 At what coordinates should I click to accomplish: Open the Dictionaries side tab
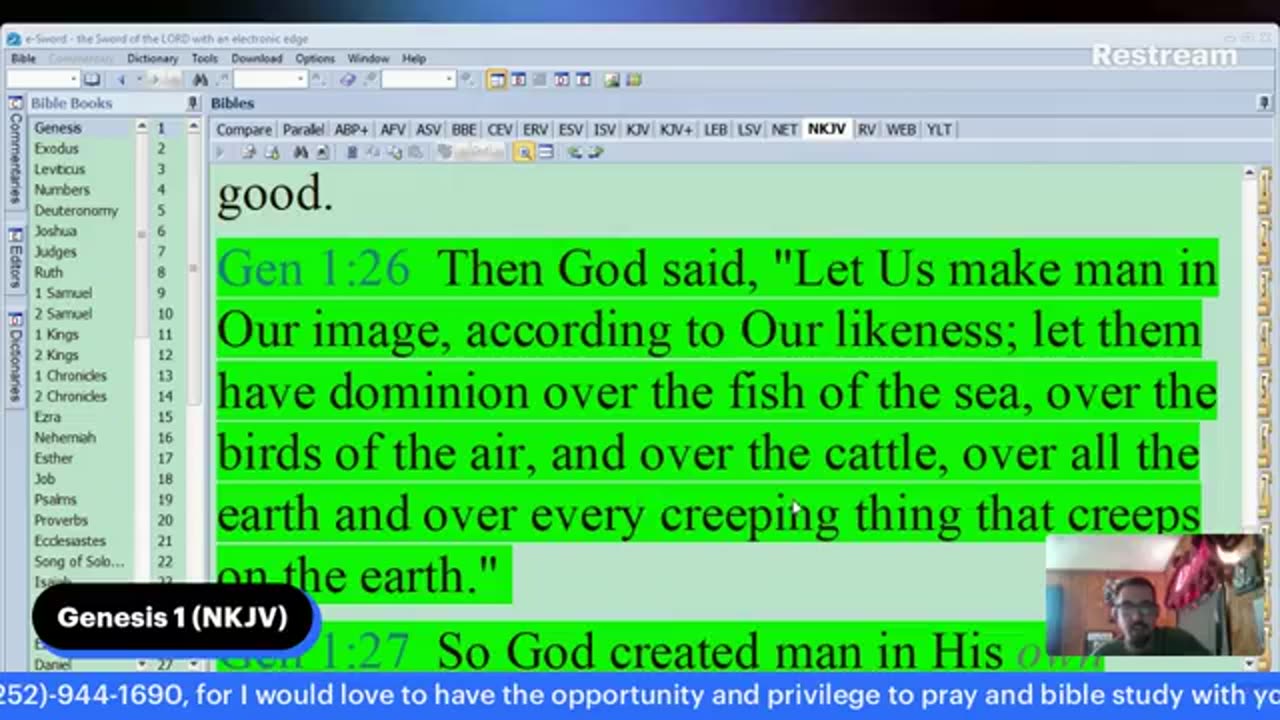tap(15, 357)
